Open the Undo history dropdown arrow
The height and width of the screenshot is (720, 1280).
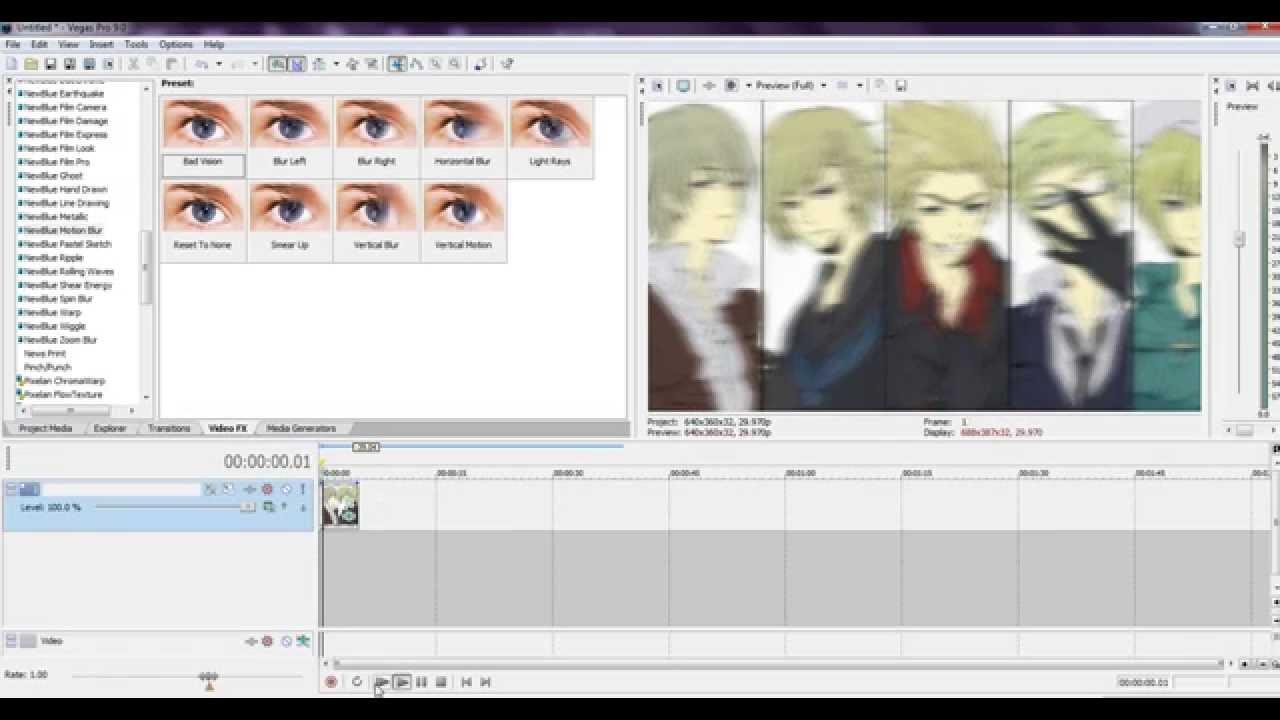coord(217,64)
